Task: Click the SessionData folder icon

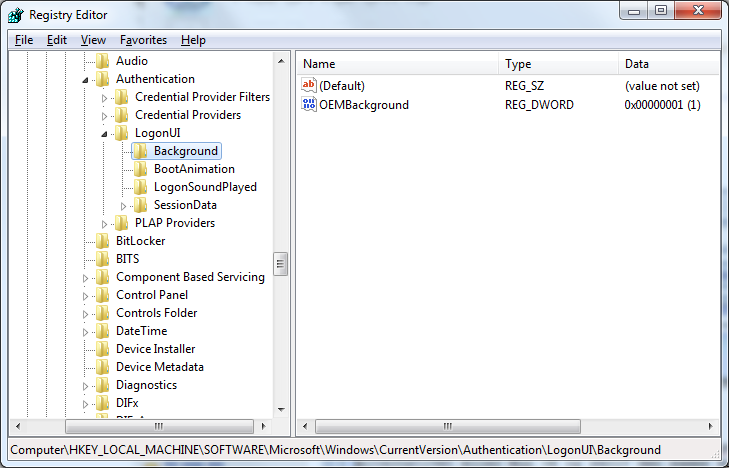Action: click(140, 205)
